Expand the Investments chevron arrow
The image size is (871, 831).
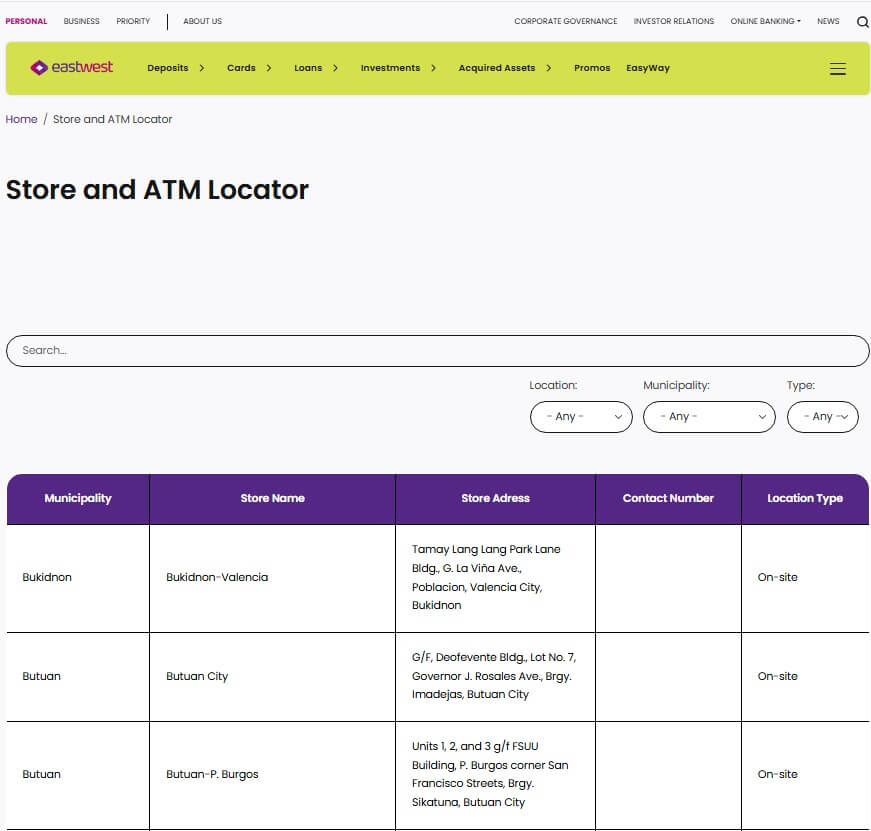434,68
